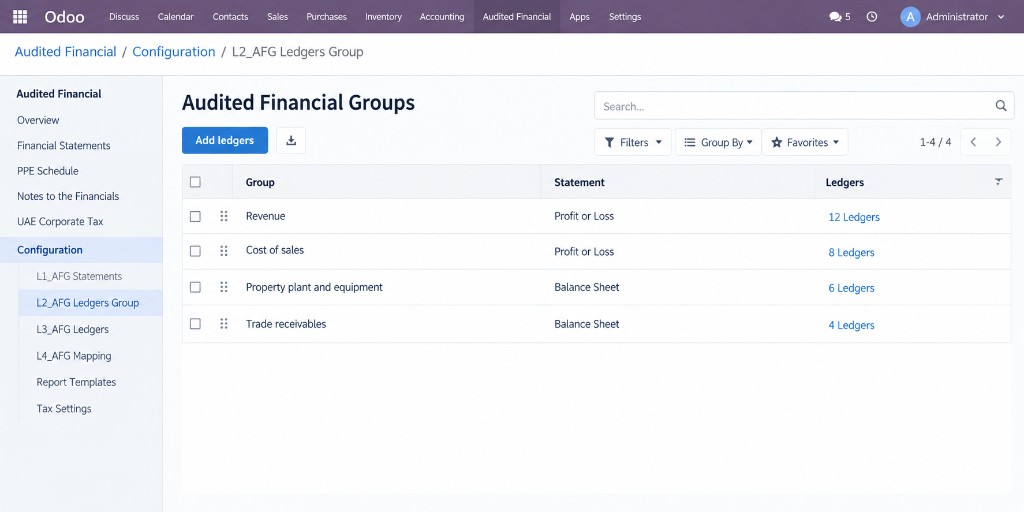
Task: Open the apps grid menu icon
Action: (20, 16)
